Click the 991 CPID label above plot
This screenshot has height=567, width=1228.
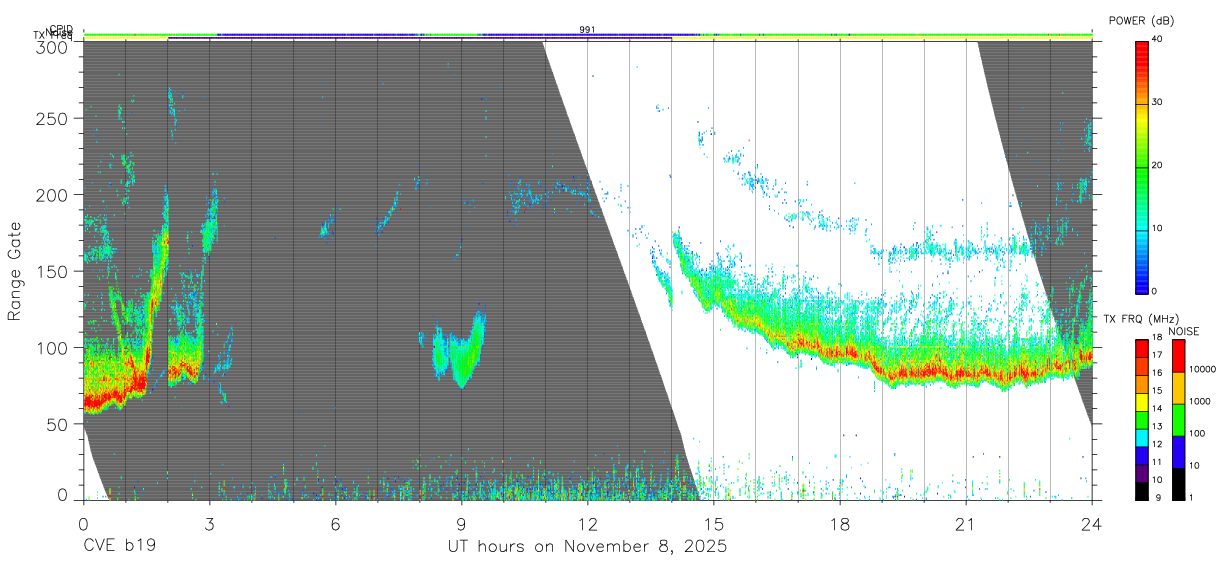[x=587, y=30]
